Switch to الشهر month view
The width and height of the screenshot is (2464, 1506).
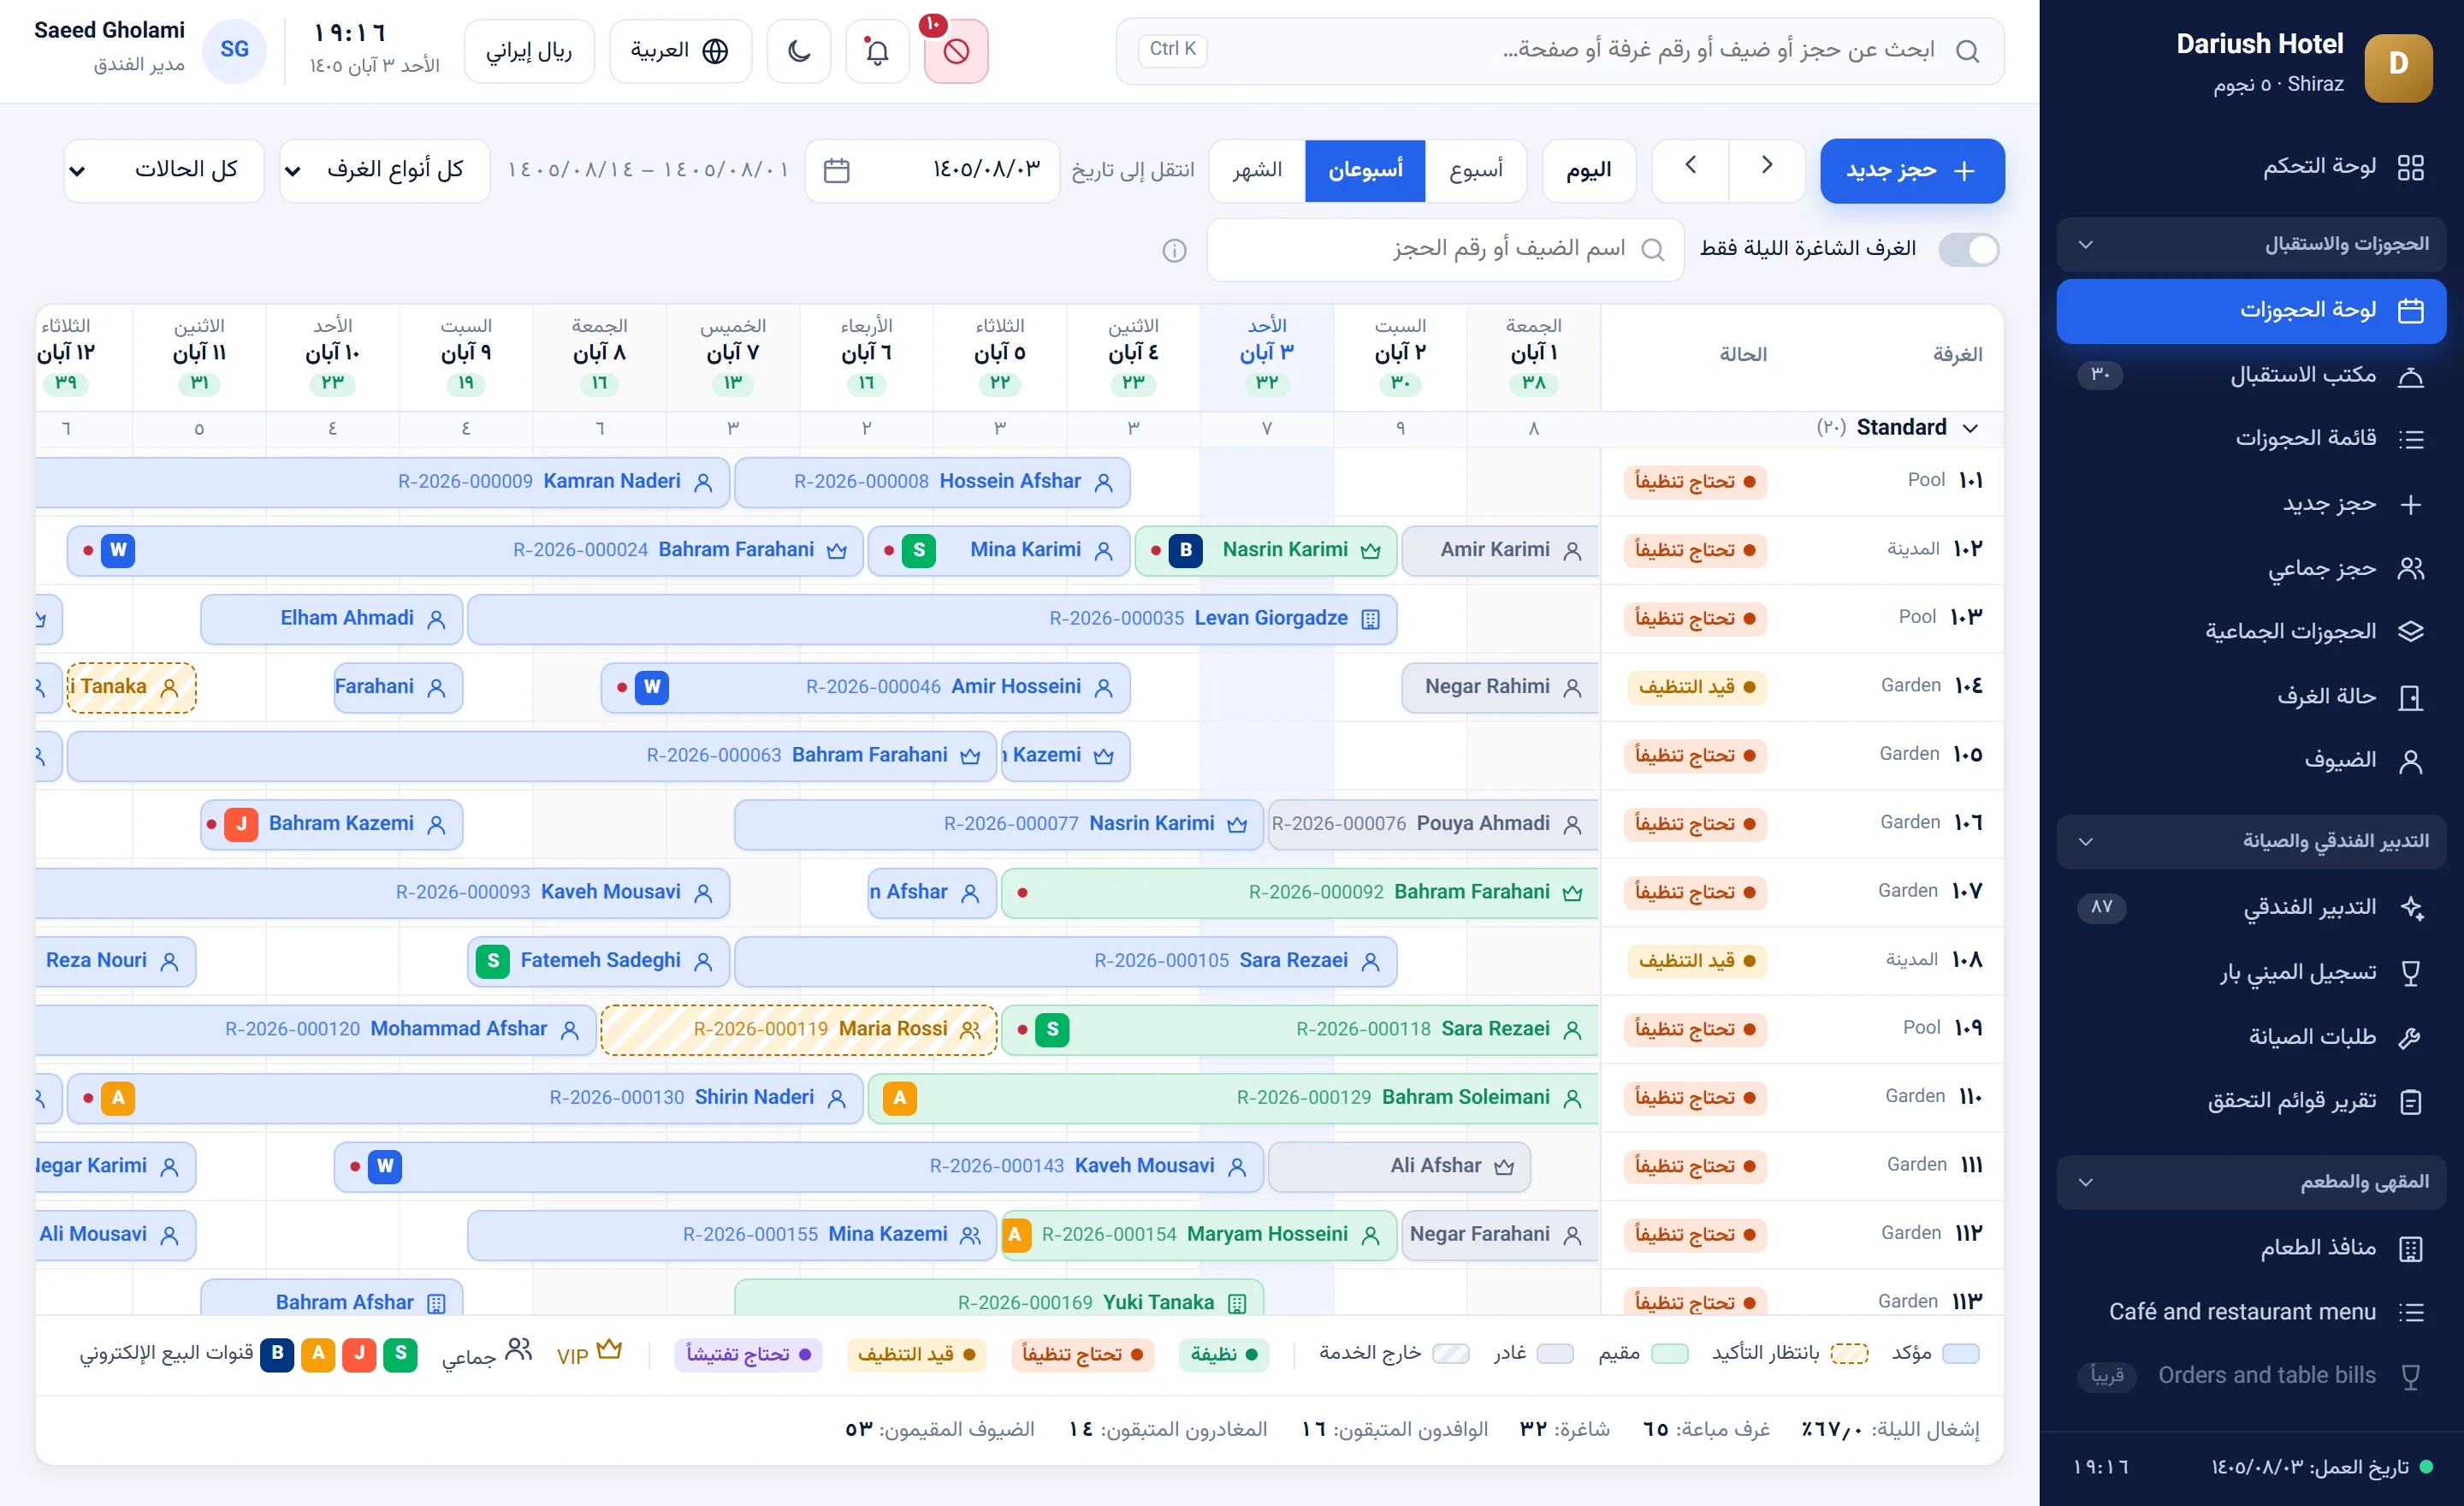tap(1257, 171)
